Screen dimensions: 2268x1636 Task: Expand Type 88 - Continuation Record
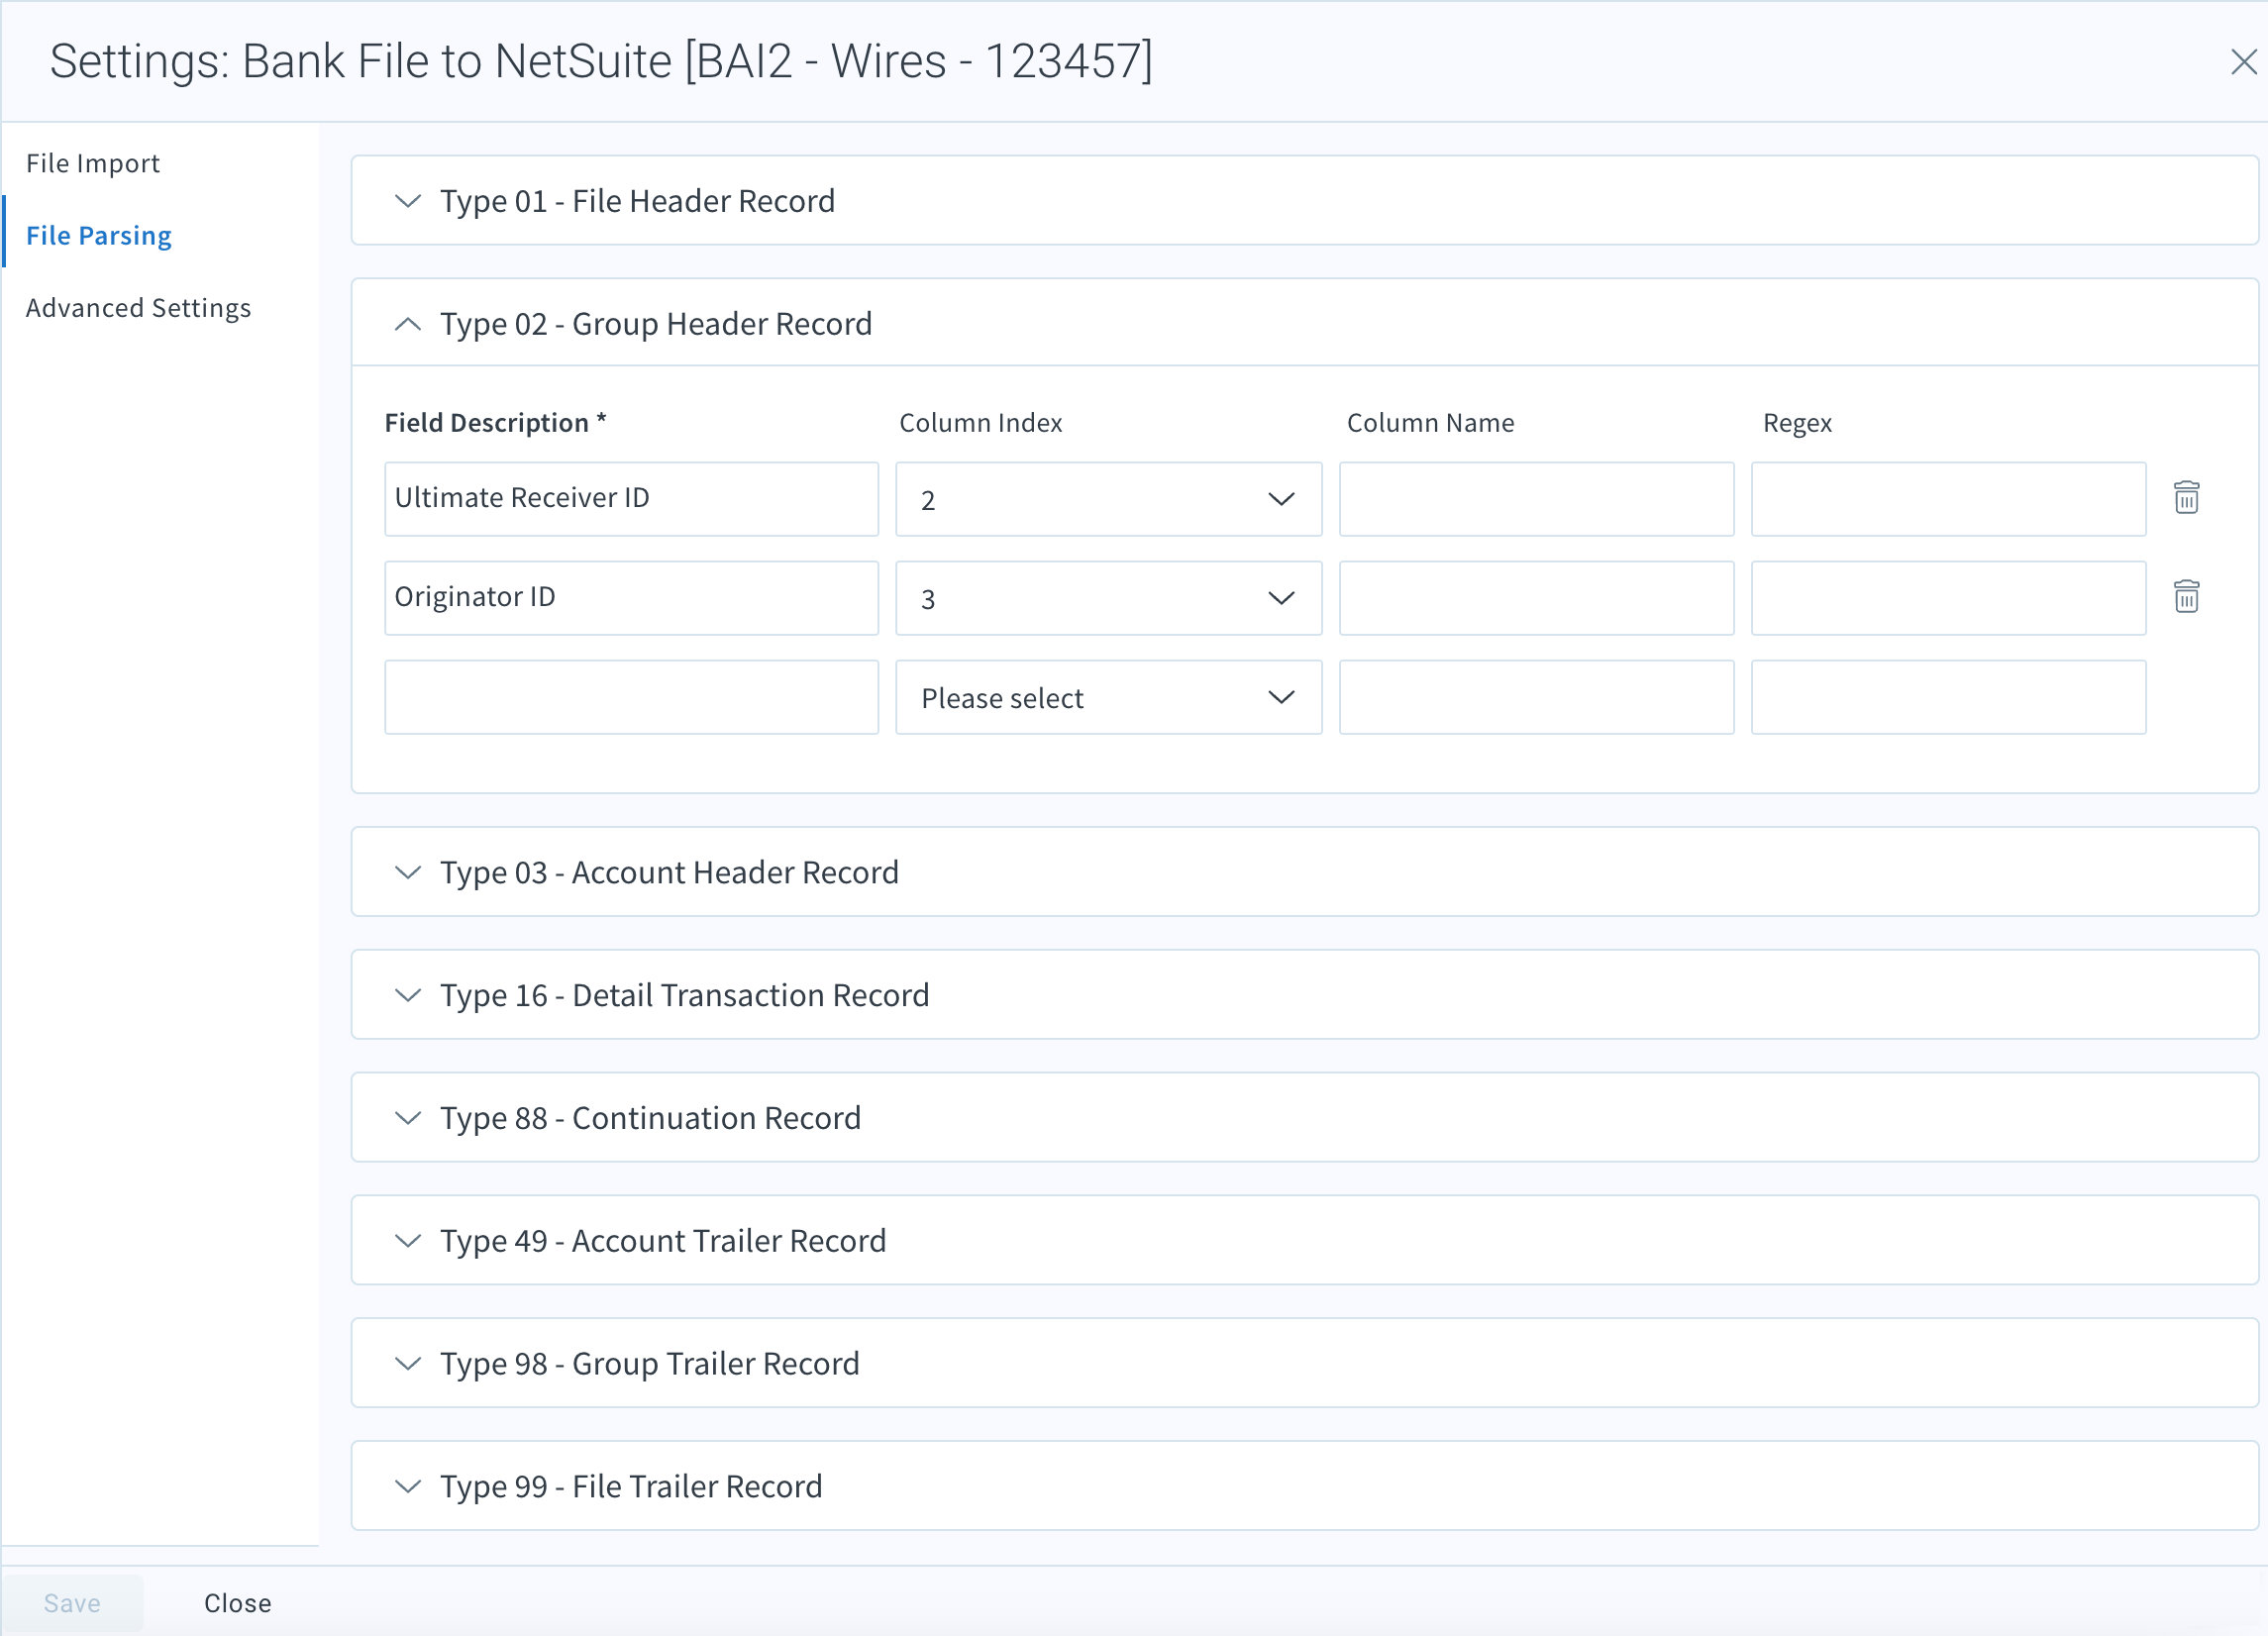(x=407, y=1118)
